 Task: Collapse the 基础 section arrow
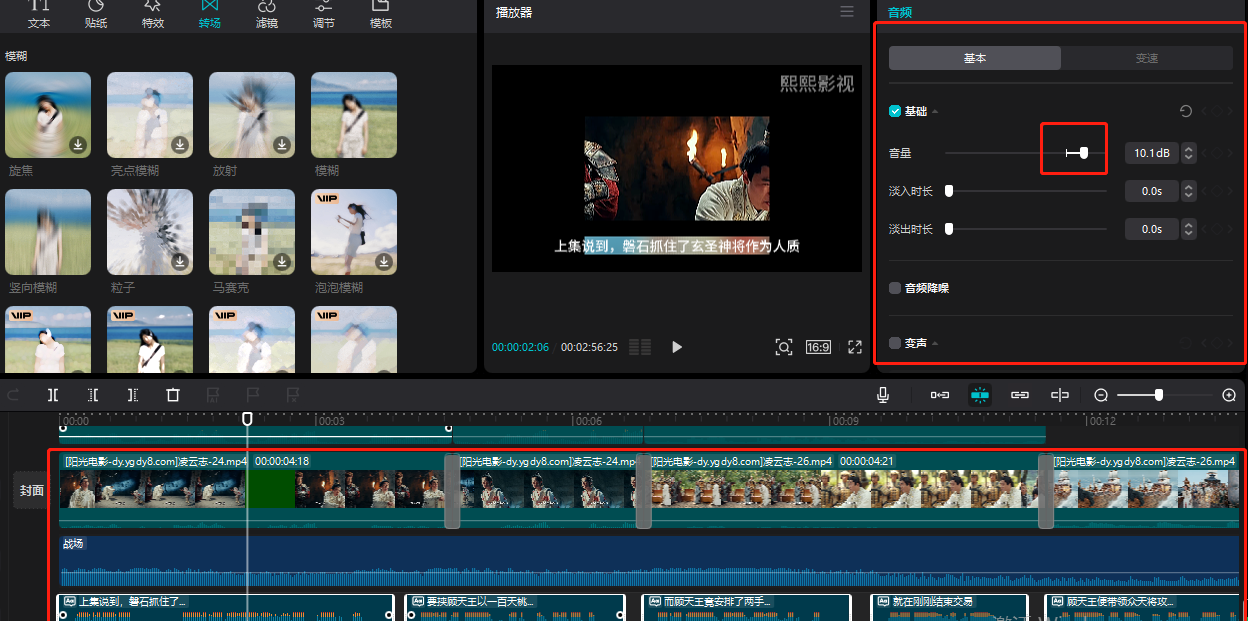[935, 111]
